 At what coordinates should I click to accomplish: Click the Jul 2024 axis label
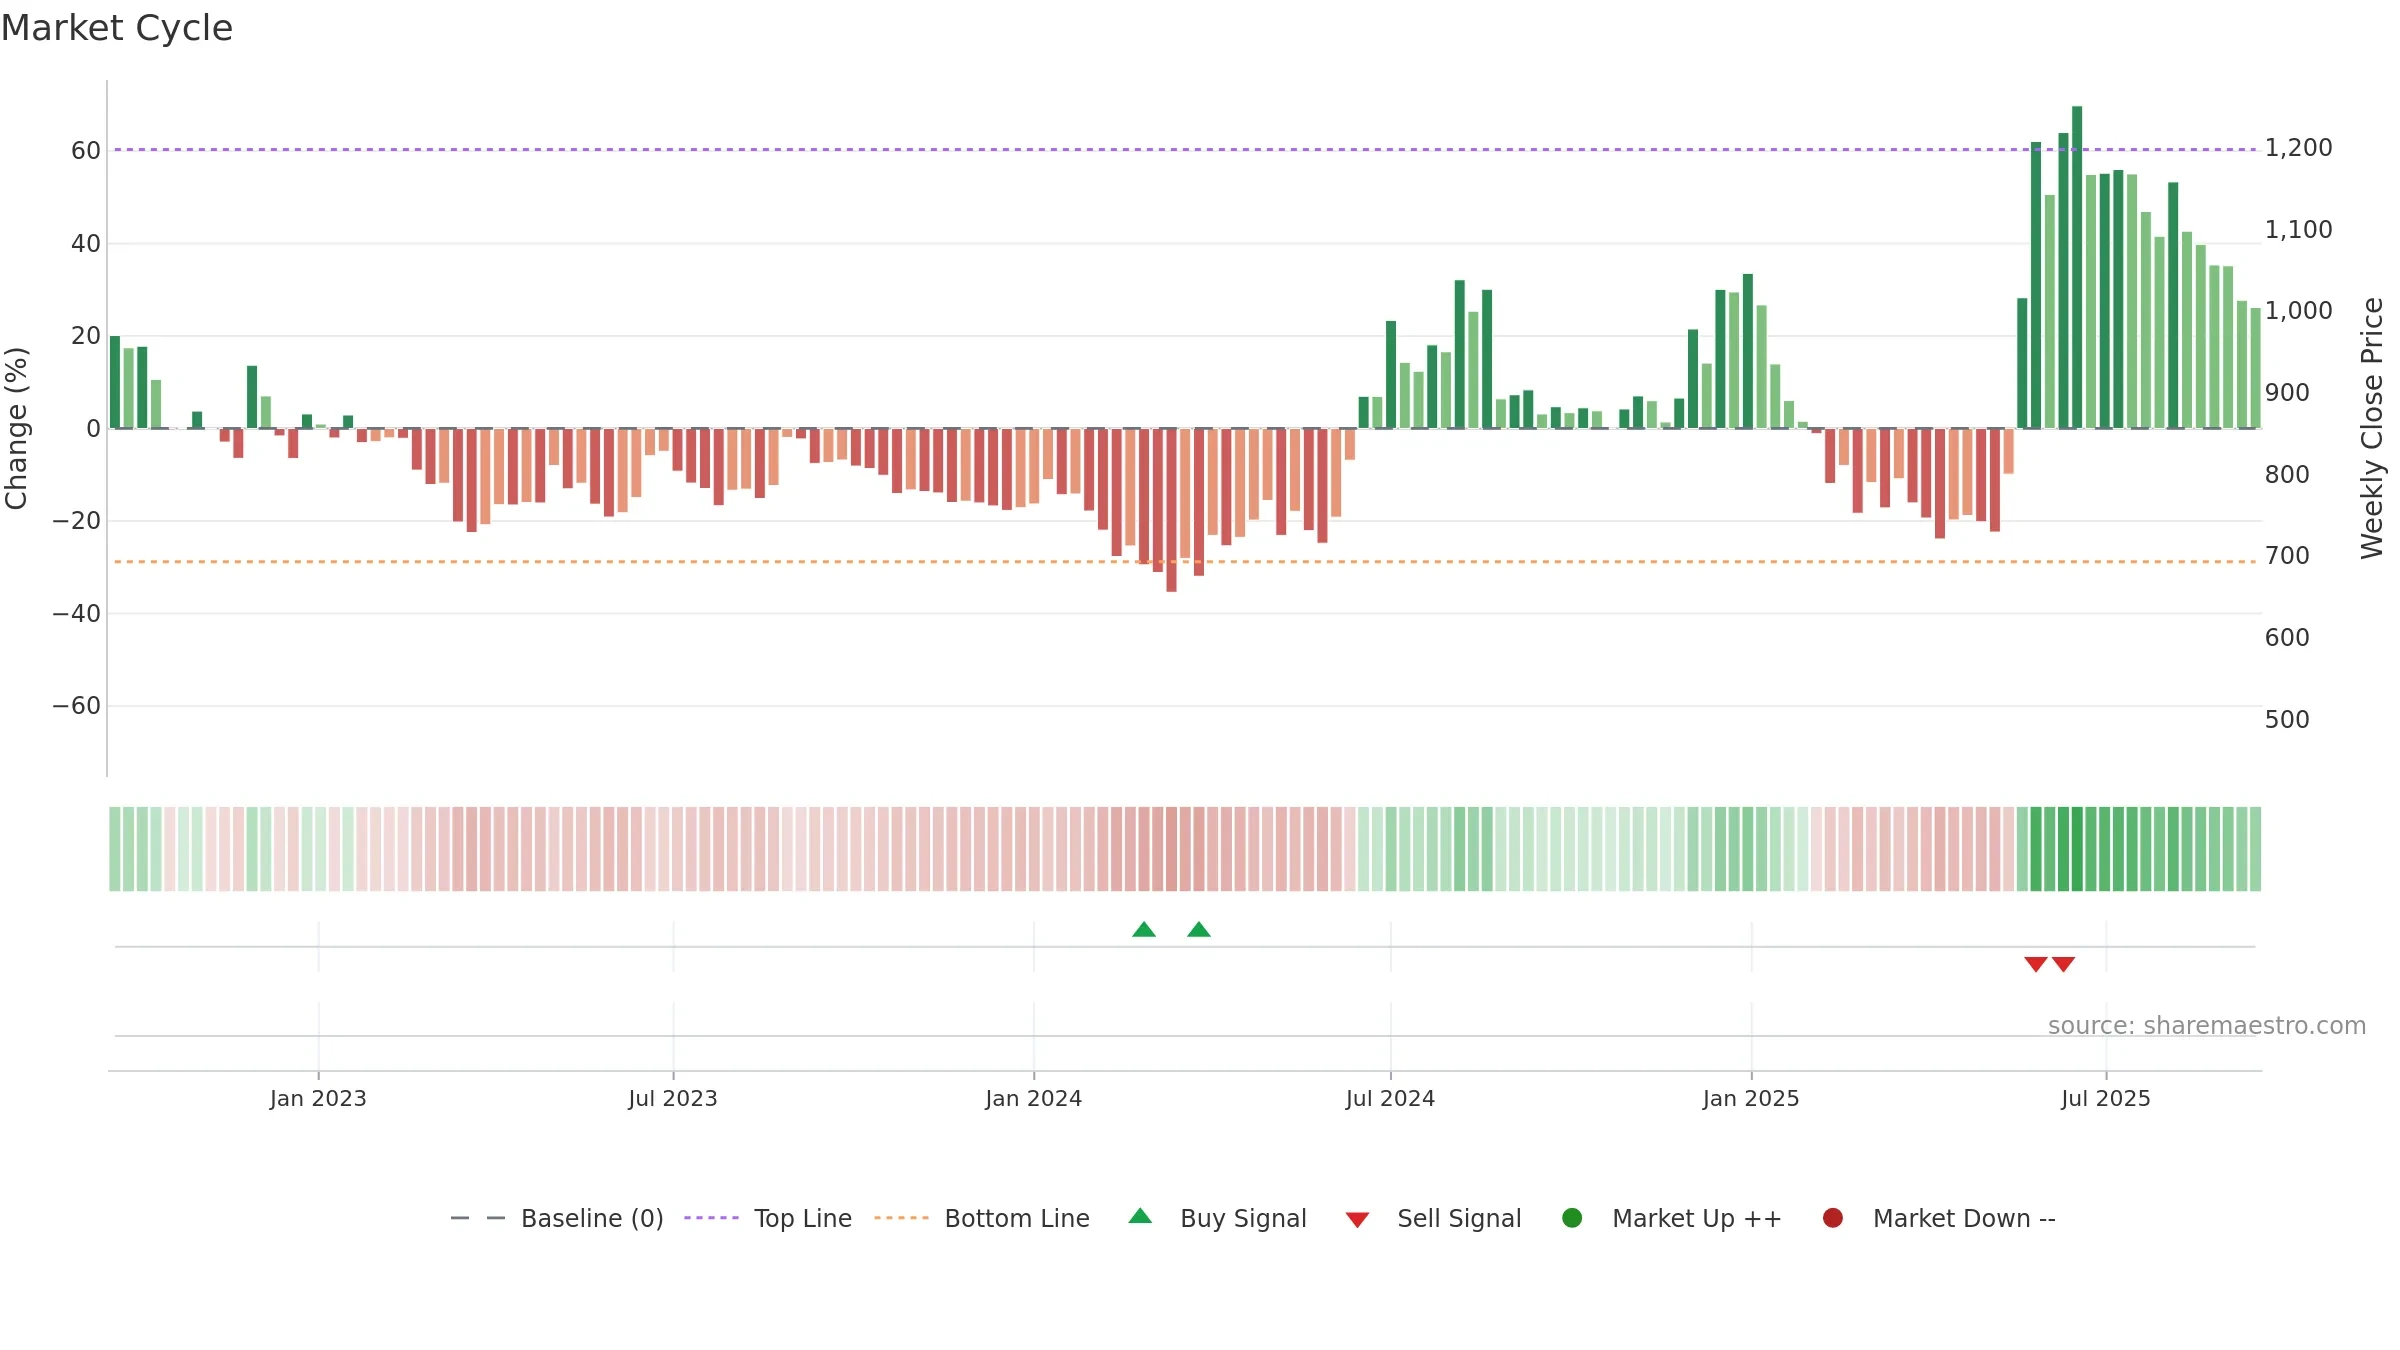(x=1390, y=1099)
